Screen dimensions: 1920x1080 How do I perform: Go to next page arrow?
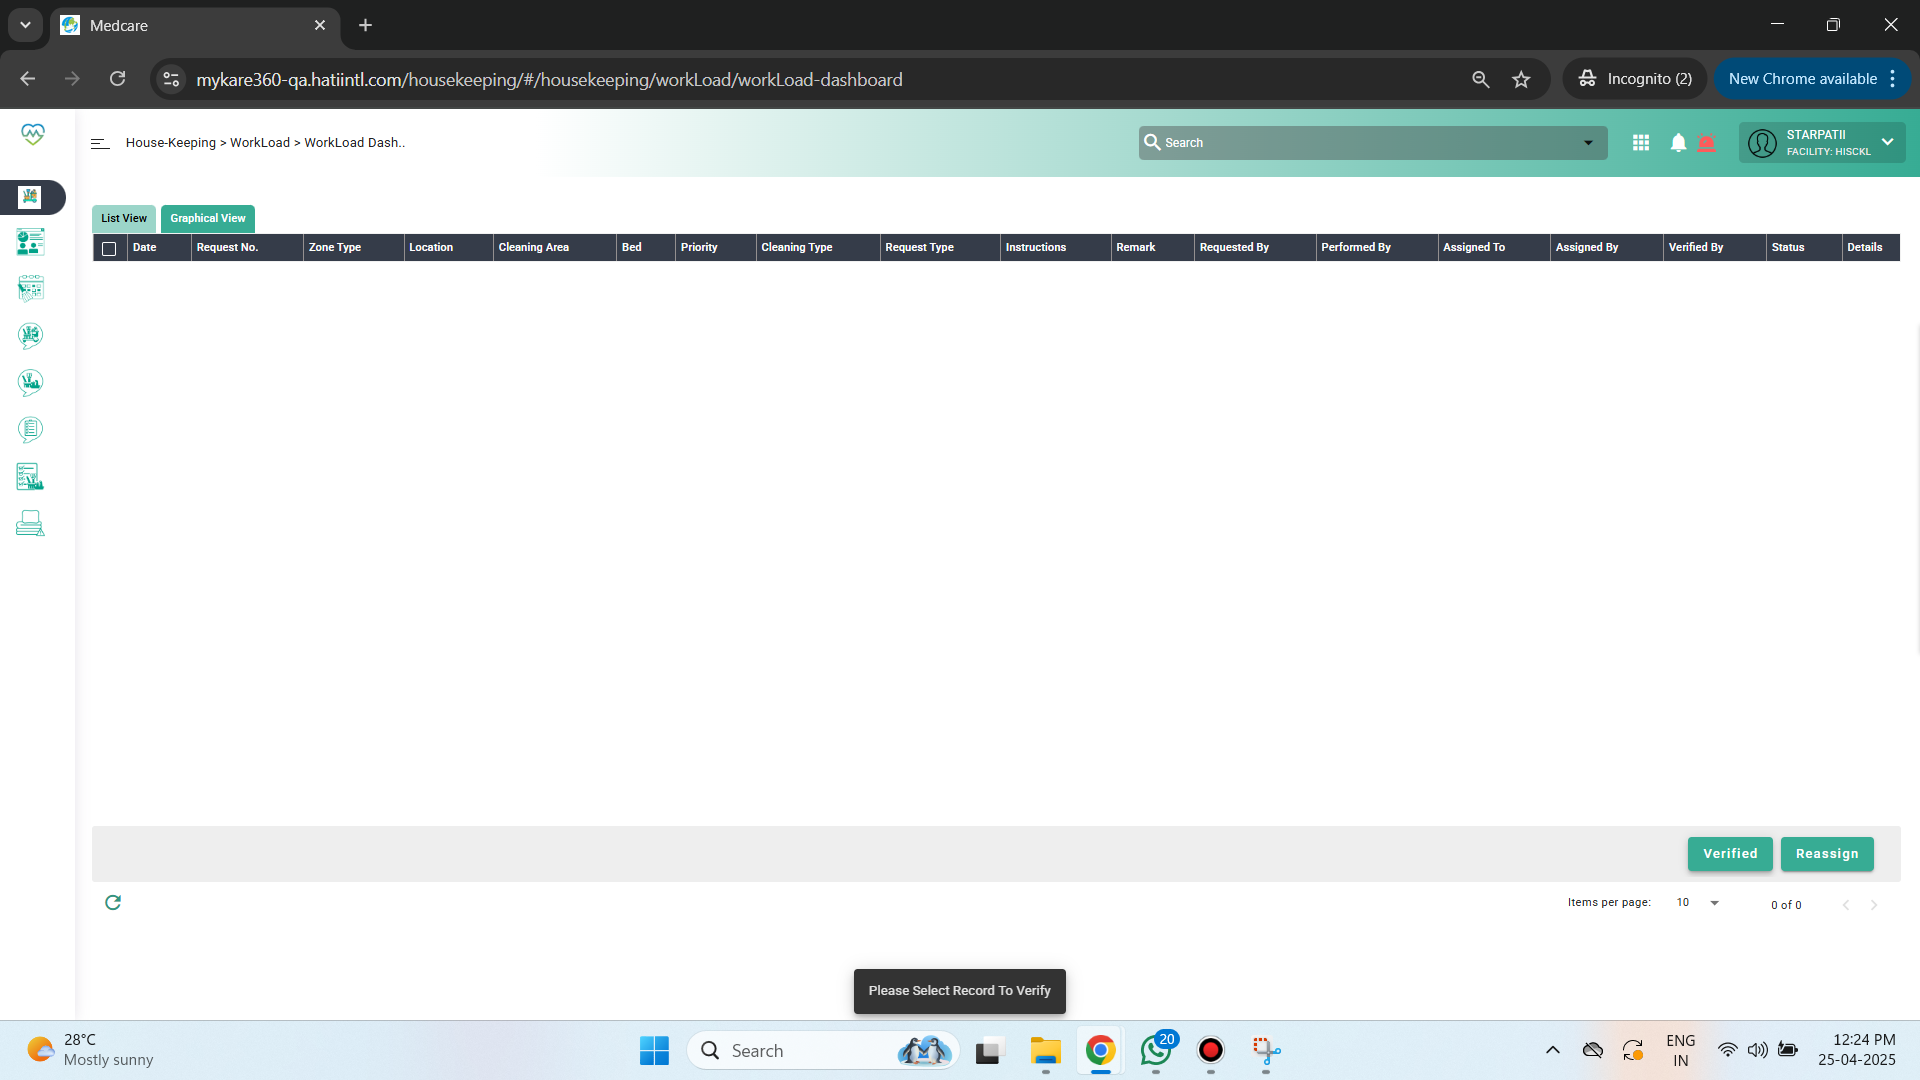[x=1874, y=905]
